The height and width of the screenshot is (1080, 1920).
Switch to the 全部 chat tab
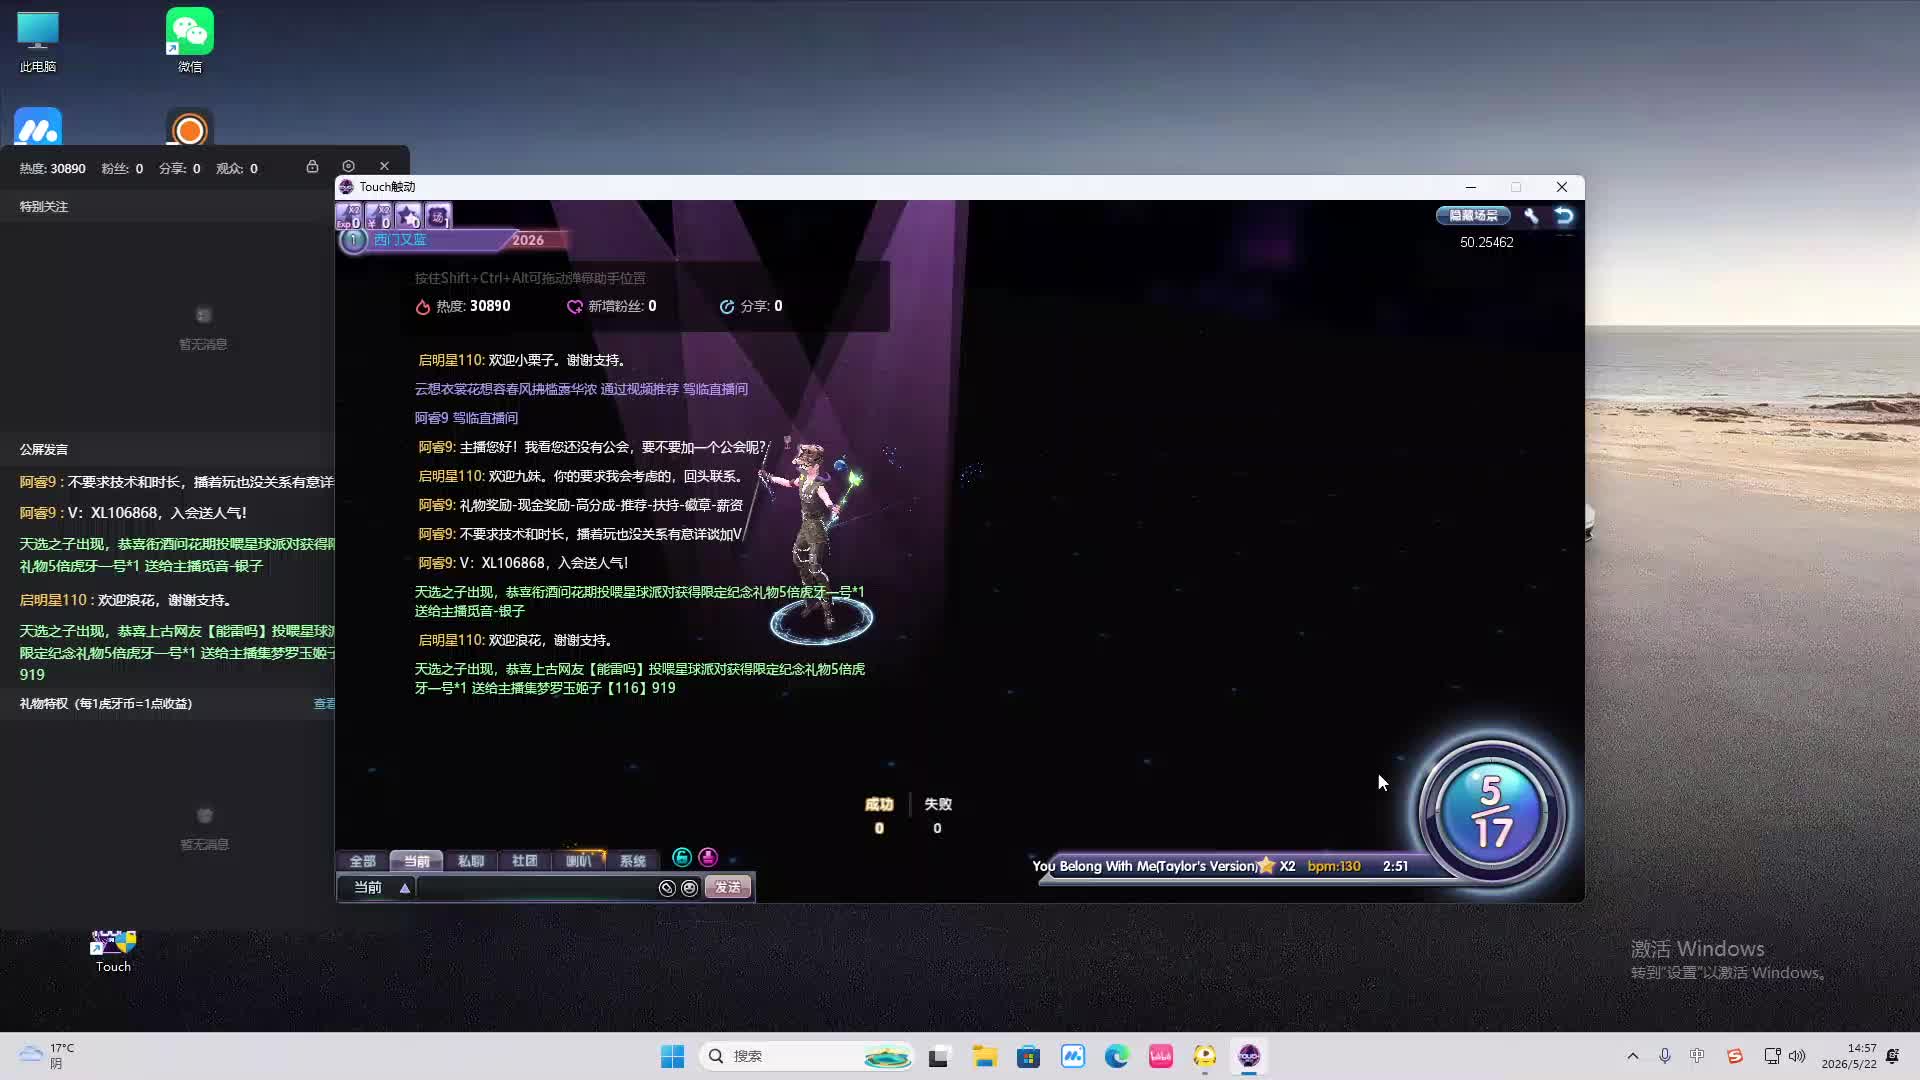[x=362, y=861]
